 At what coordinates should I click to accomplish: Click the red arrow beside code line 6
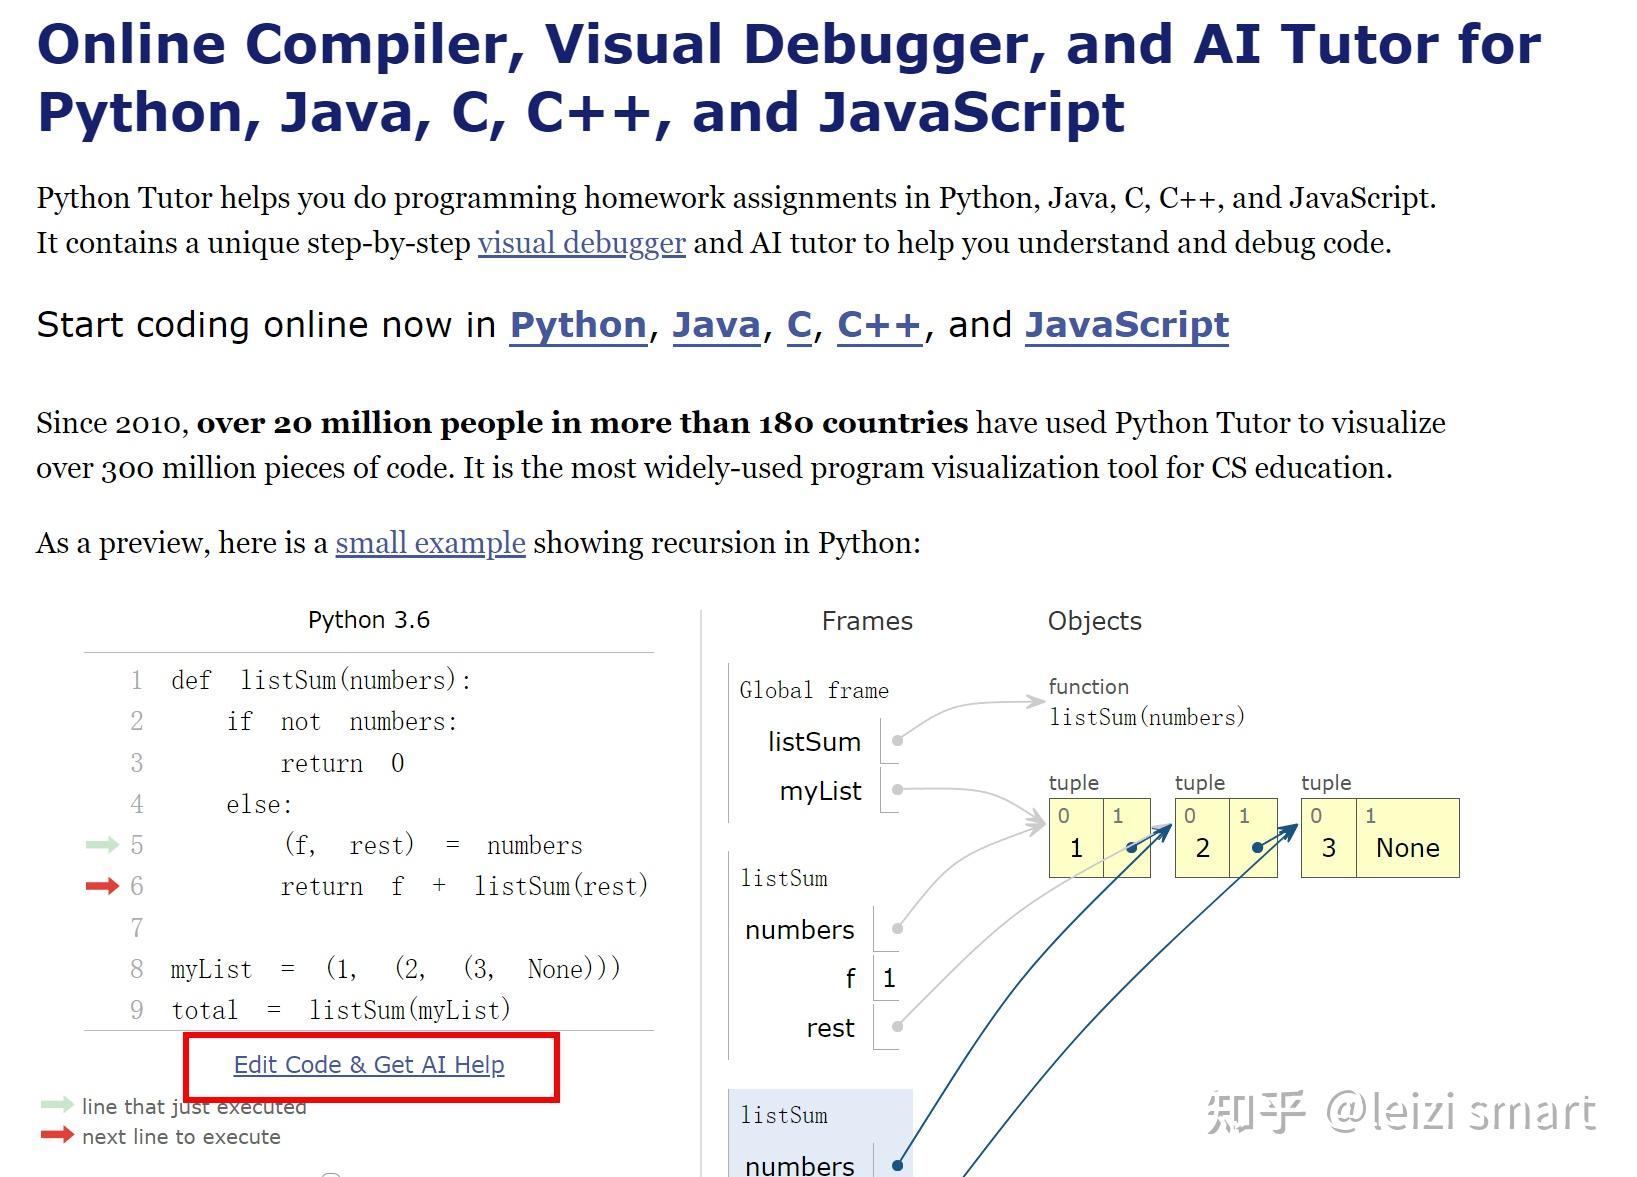pyautogui.click(x=102, y=886)
